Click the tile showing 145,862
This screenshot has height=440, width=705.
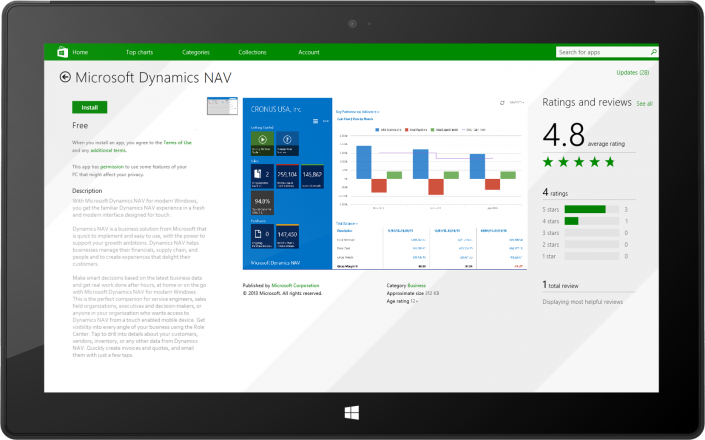coord(312,176)
